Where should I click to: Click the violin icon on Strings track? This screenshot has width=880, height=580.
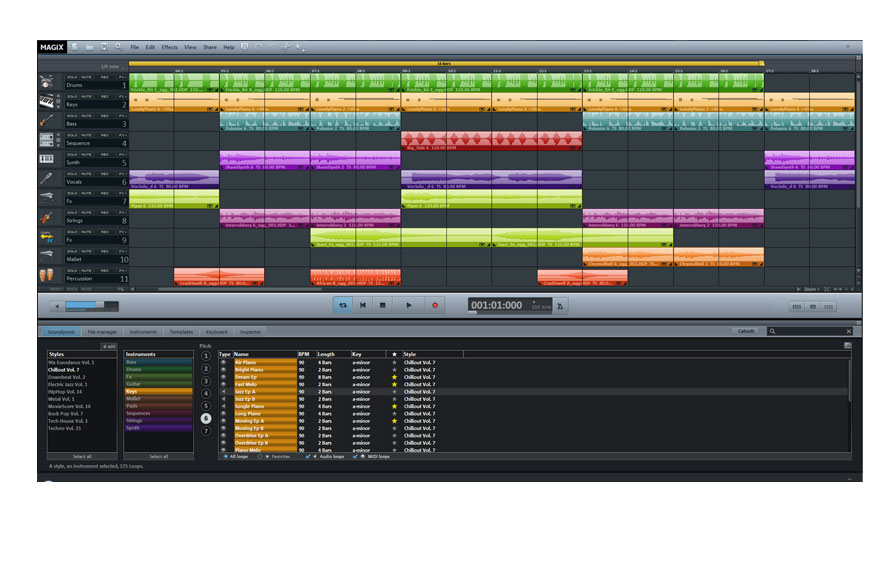point(47,218)
